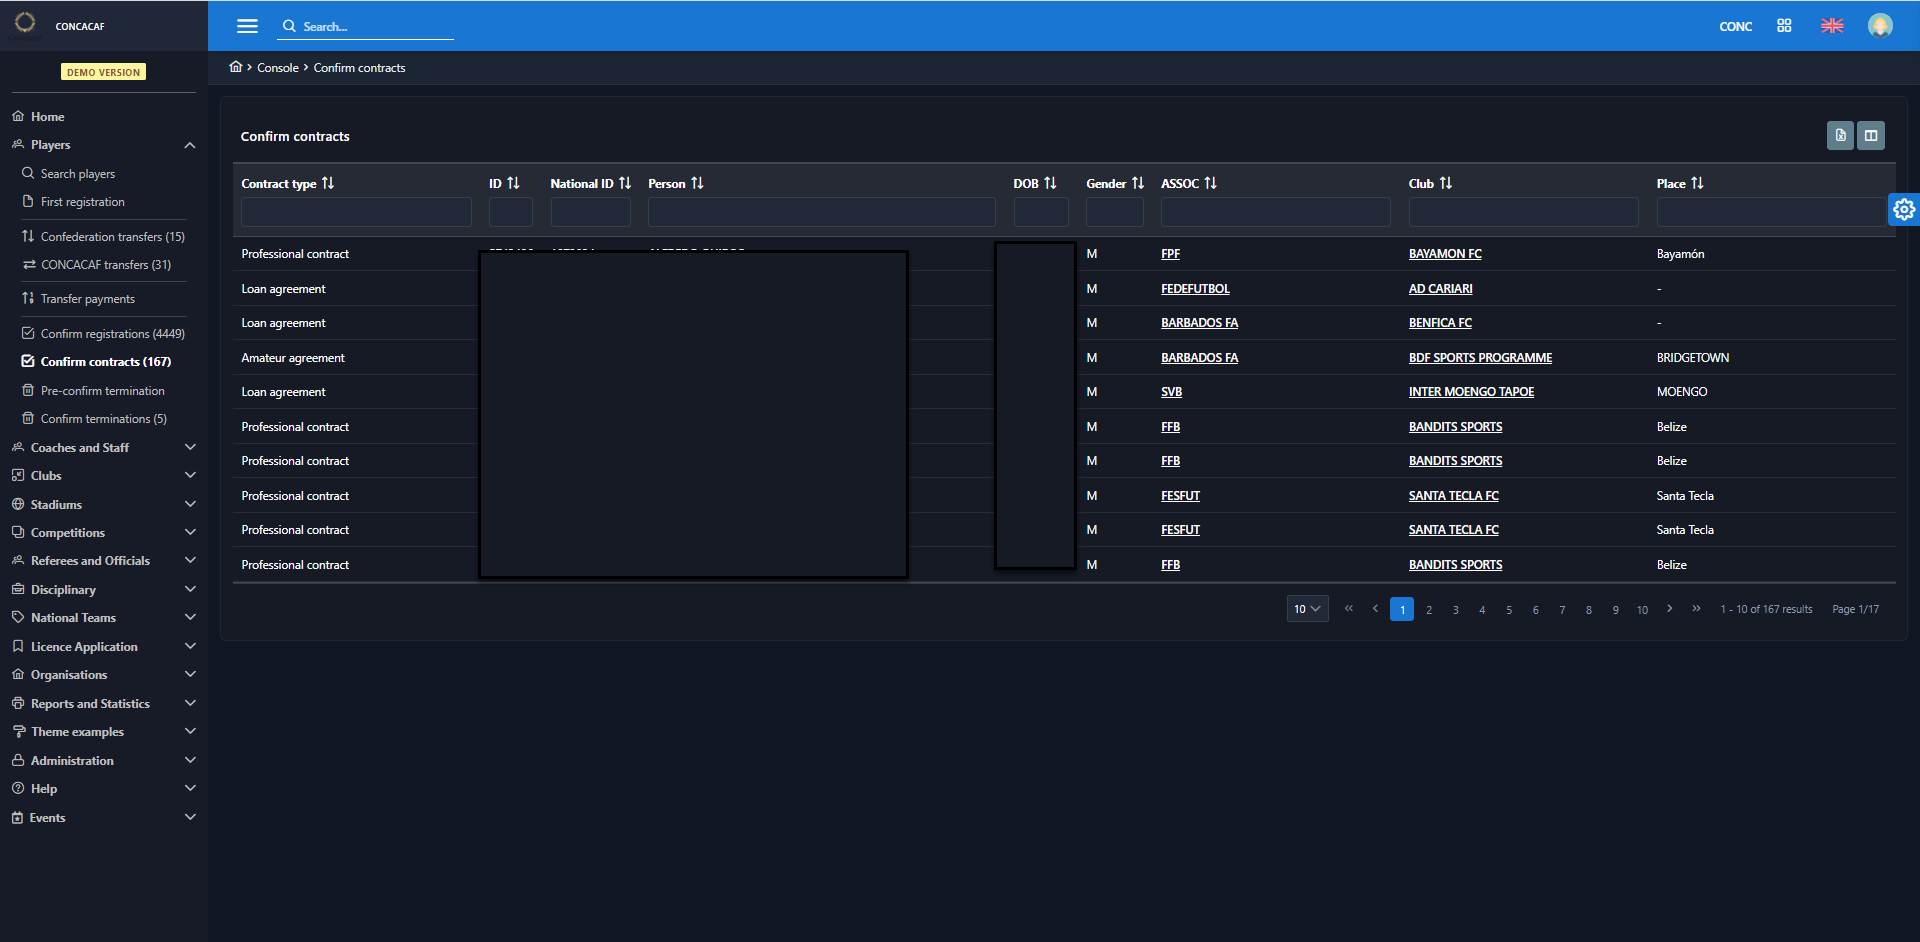The height and width of the screenshot is (942, 1920).
Task: Go to page 2 of results
Action: (x=1429, y=610)
